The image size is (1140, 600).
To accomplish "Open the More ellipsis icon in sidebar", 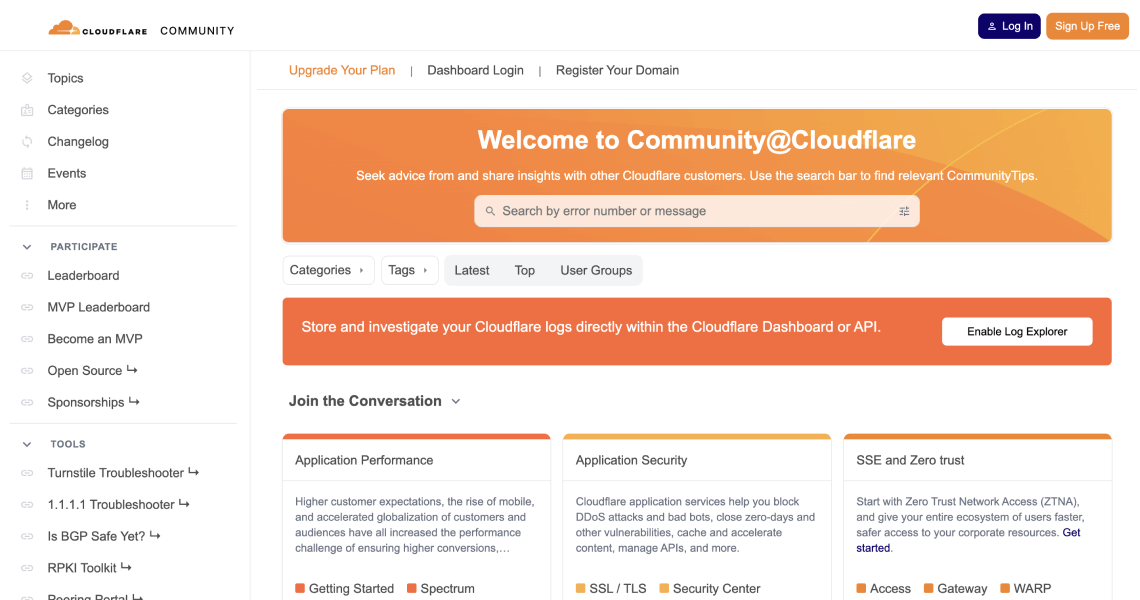I will [x=28, y=205].
